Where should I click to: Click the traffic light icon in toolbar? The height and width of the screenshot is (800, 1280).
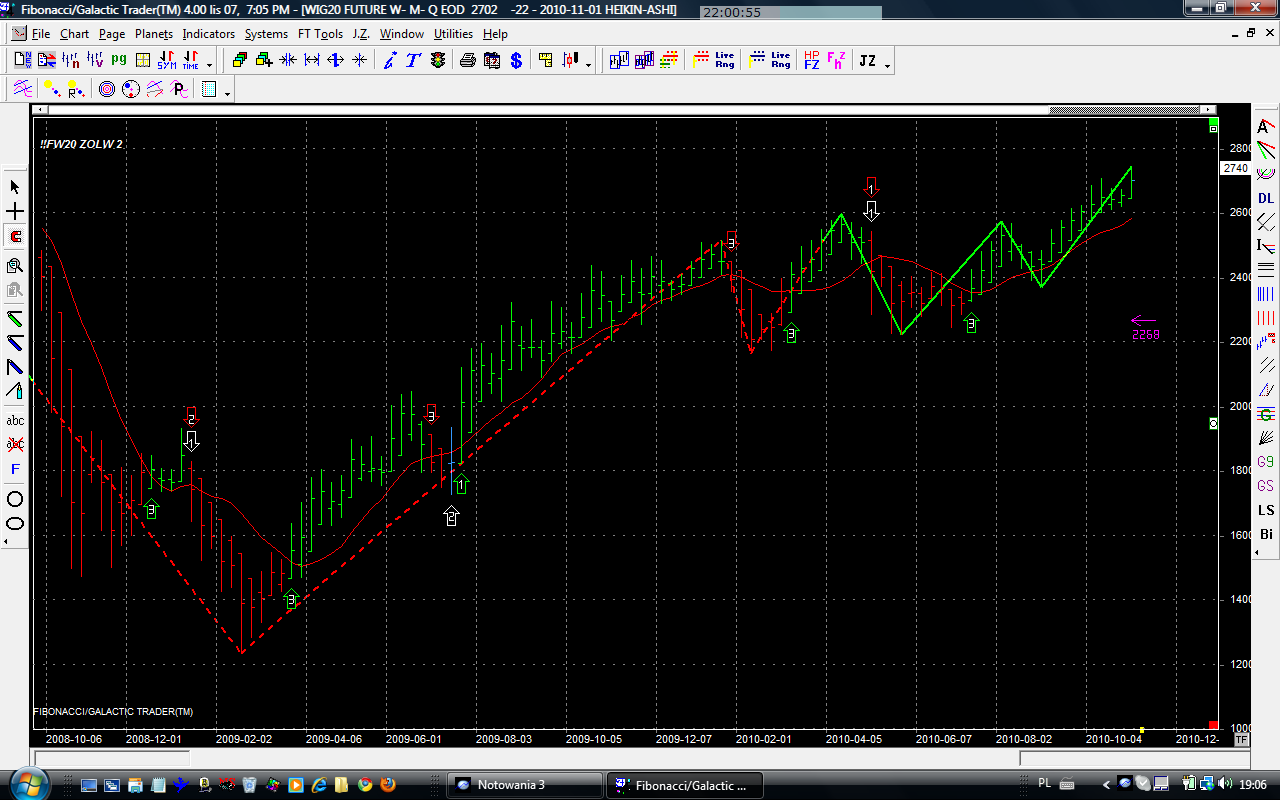pyautogui.click(x=438, y=61)
